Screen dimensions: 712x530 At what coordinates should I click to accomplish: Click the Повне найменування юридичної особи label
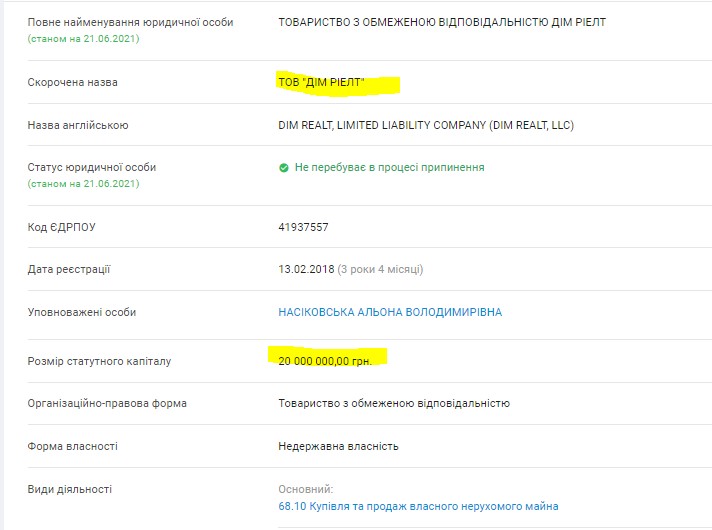point(130,22)
